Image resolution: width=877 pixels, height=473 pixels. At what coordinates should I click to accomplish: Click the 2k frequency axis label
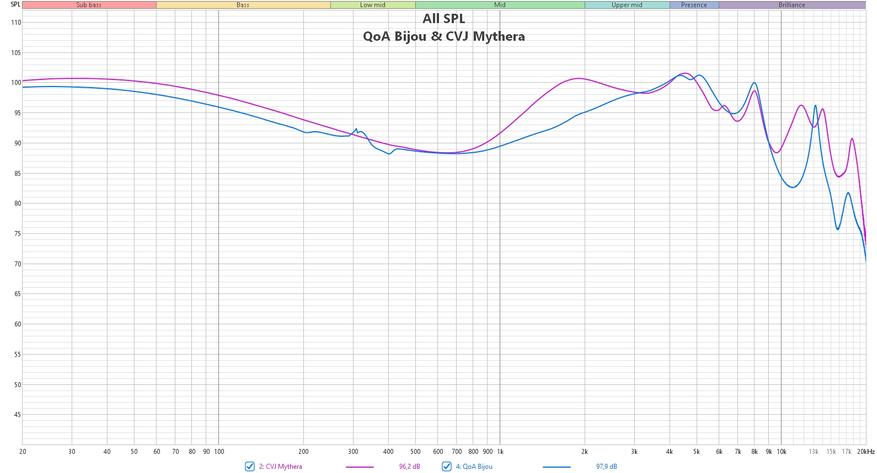tap(584, 451)
